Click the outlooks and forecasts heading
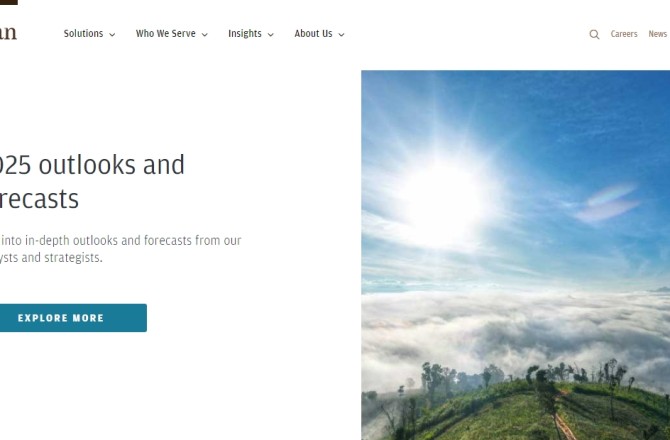 pos(92,182)
